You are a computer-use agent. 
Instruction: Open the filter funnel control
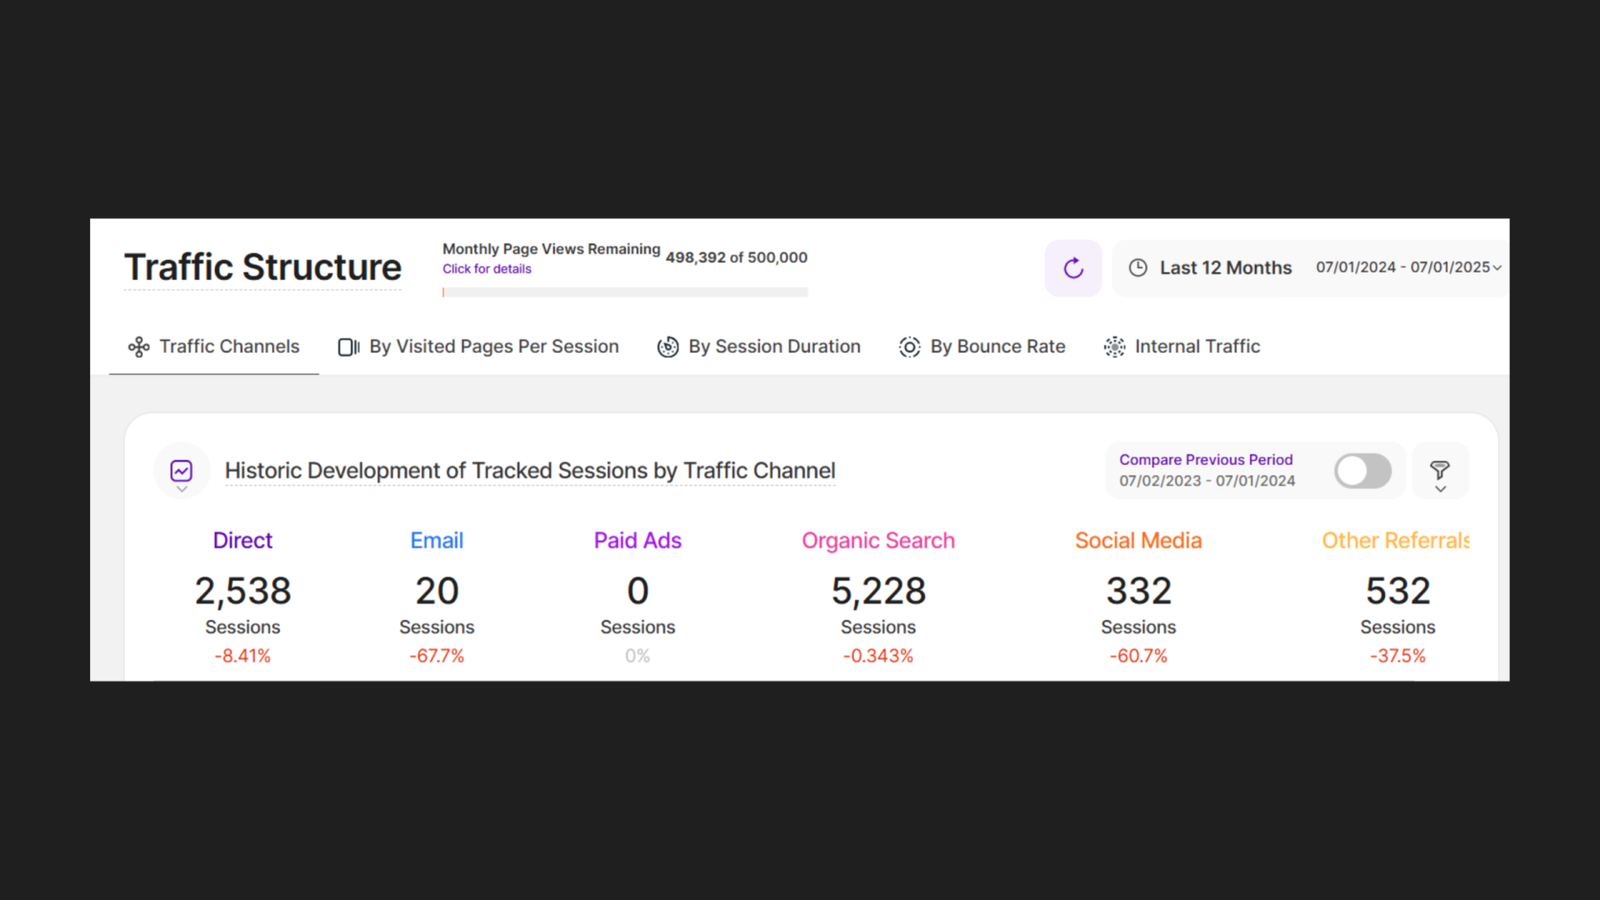tap(1441, 467)
